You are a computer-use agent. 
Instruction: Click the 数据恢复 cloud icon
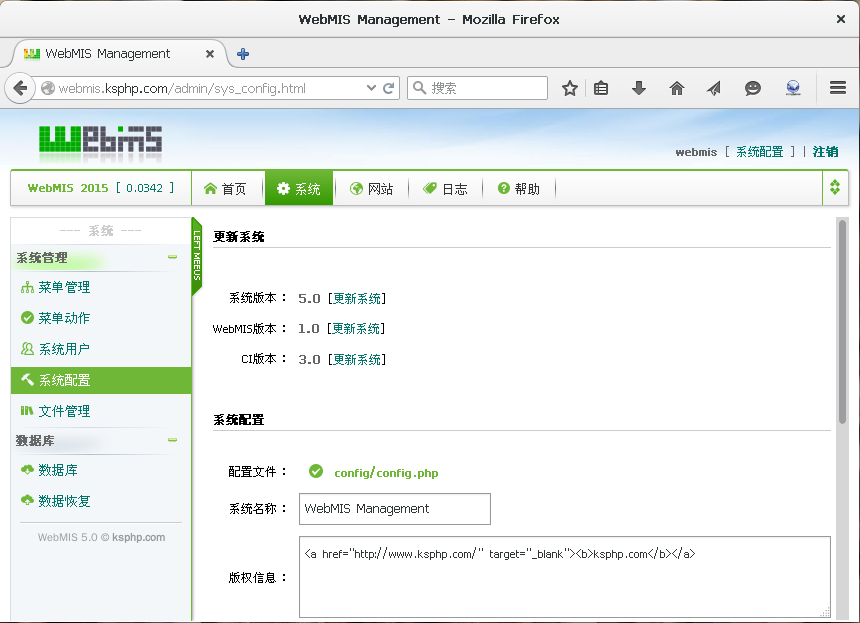click(x=27, y=500)
